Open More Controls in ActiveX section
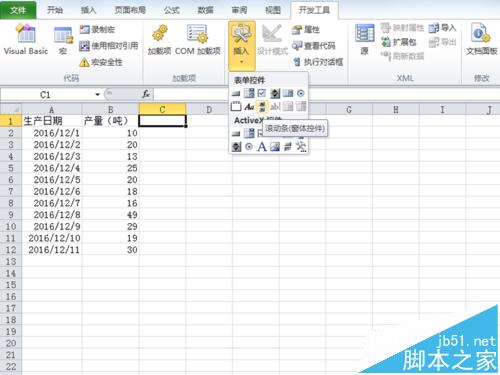The height and width of the screenshot is (375, 500). point(301,147)
